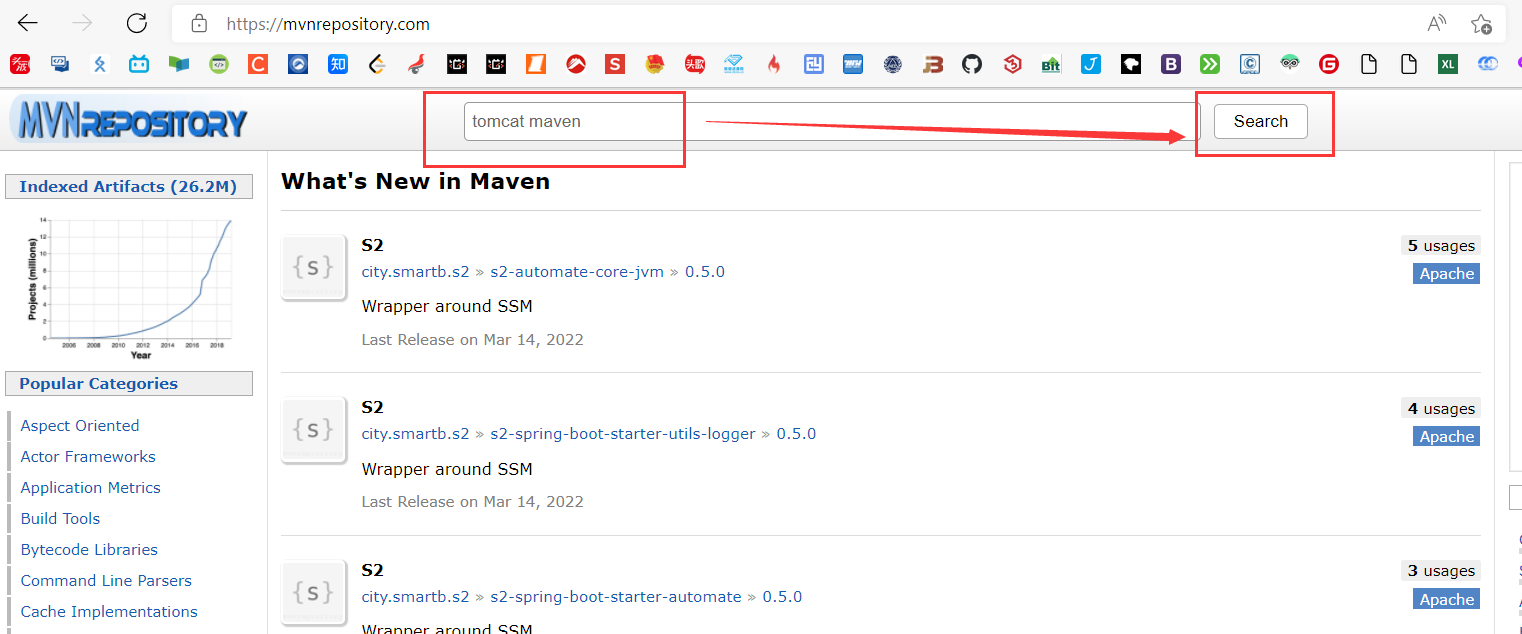Open the s2-automate-core-jvm artifact link
The width and height of the screenshot is (1522, 634).
tap(577, 272)
